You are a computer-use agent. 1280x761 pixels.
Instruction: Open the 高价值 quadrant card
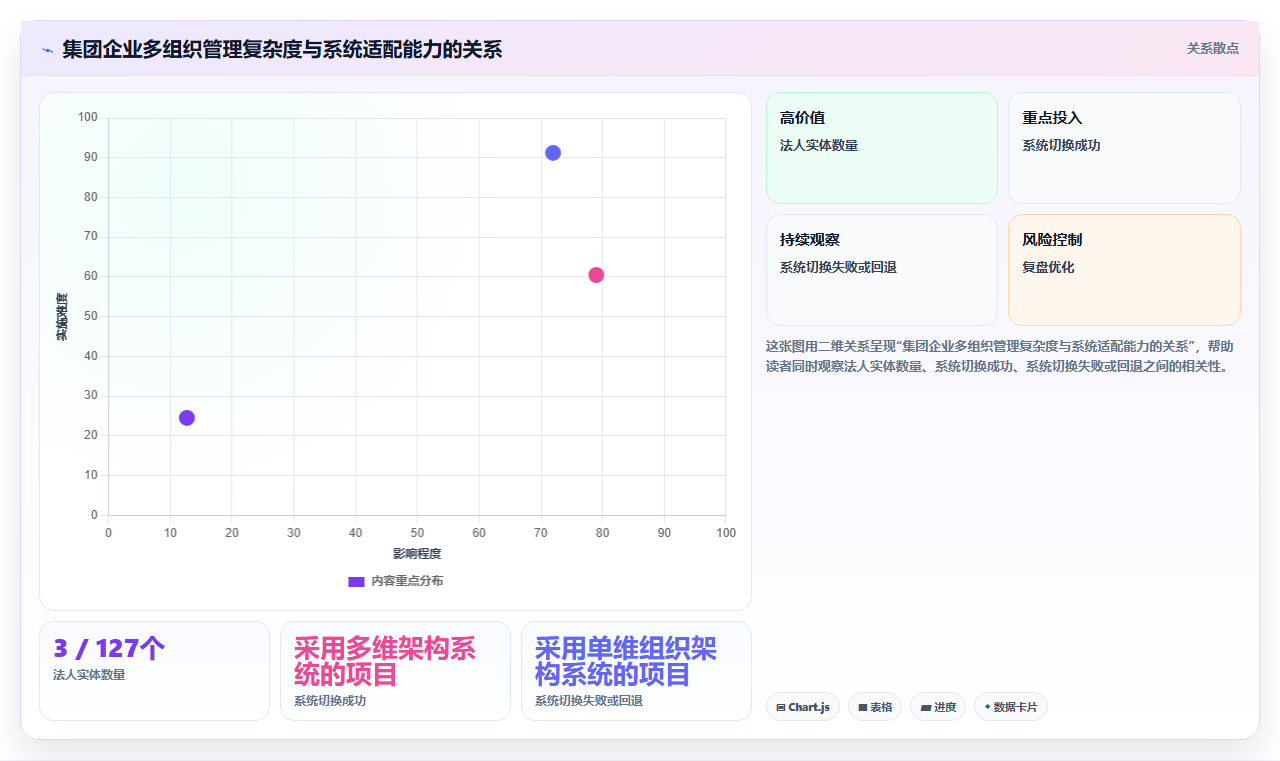click(x=882, y=148)
